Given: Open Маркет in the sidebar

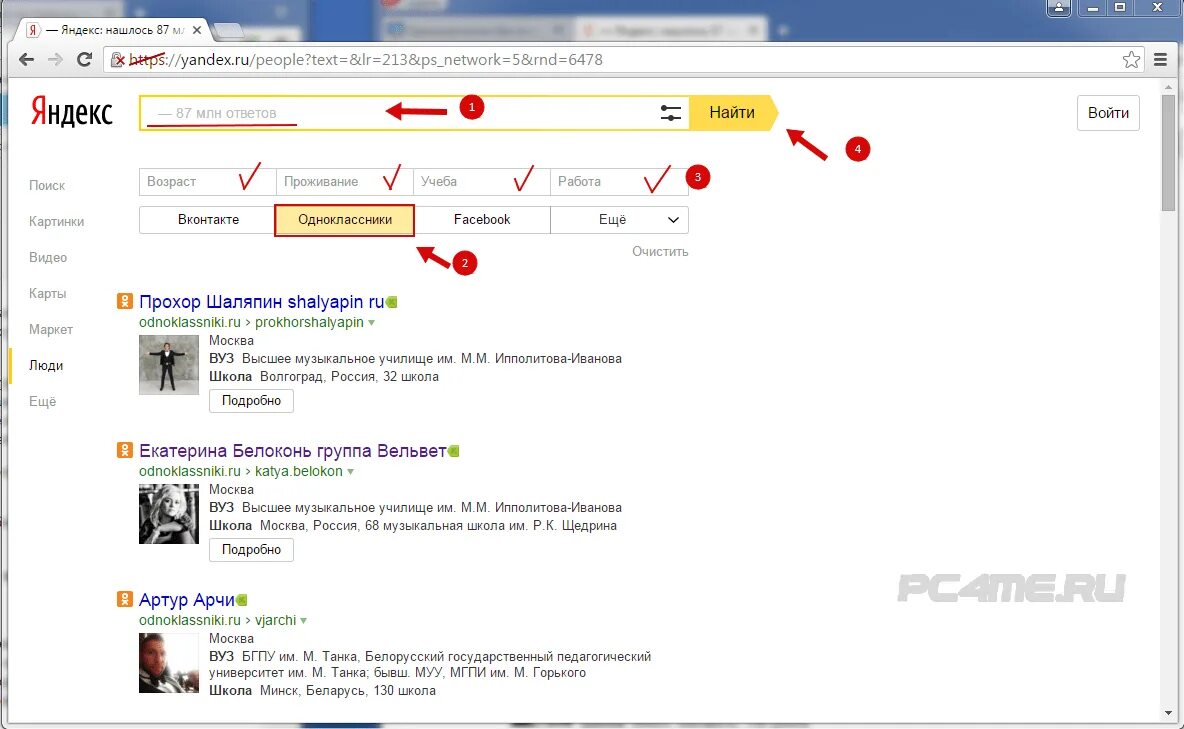Looking at the screenshot, I should tap(51, 329).
